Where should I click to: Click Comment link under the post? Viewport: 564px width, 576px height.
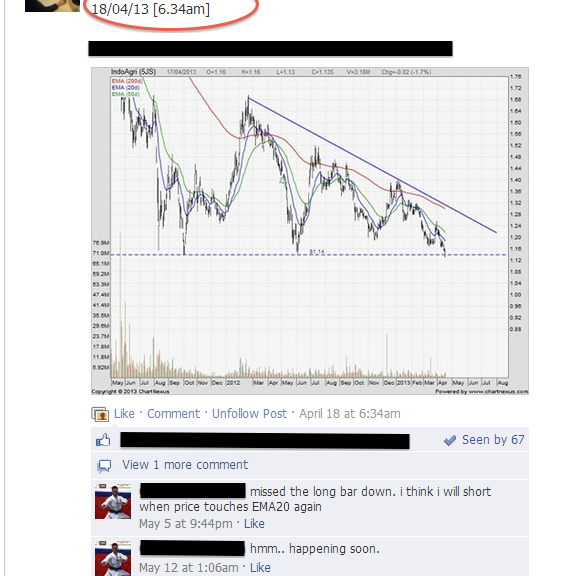point(173,414)
